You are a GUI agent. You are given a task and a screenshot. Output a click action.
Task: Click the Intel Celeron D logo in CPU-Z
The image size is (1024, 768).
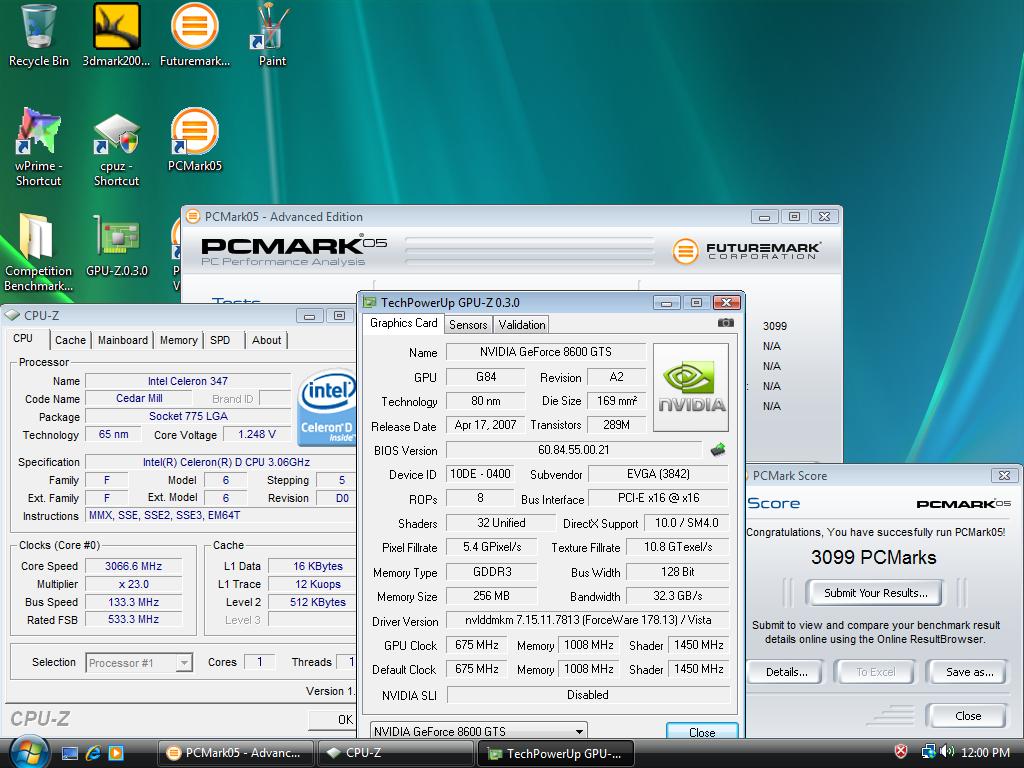(x=326, y=408)
